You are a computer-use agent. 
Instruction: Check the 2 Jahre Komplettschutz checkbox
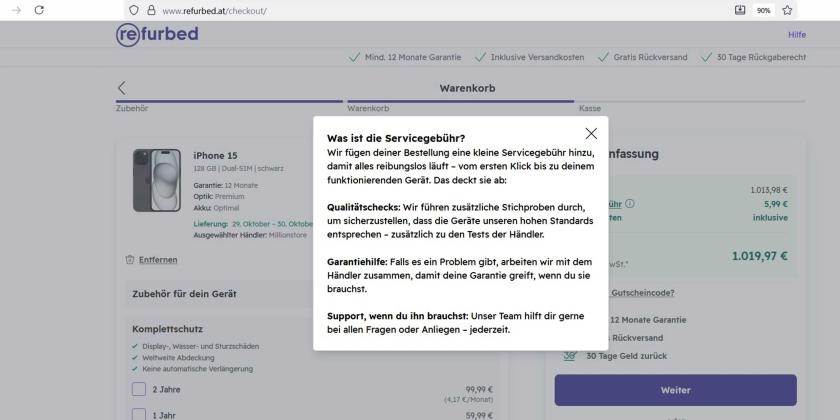(x=139, y=389)
